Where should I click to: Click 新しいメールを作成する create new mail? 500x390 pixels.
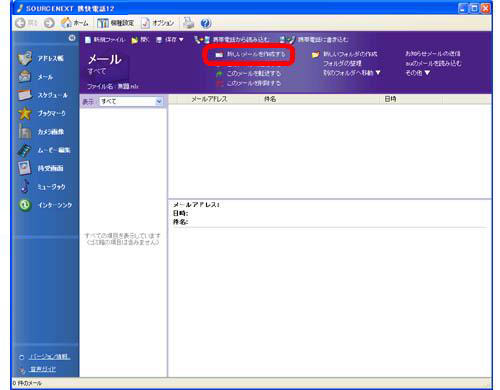click(251, 54)
